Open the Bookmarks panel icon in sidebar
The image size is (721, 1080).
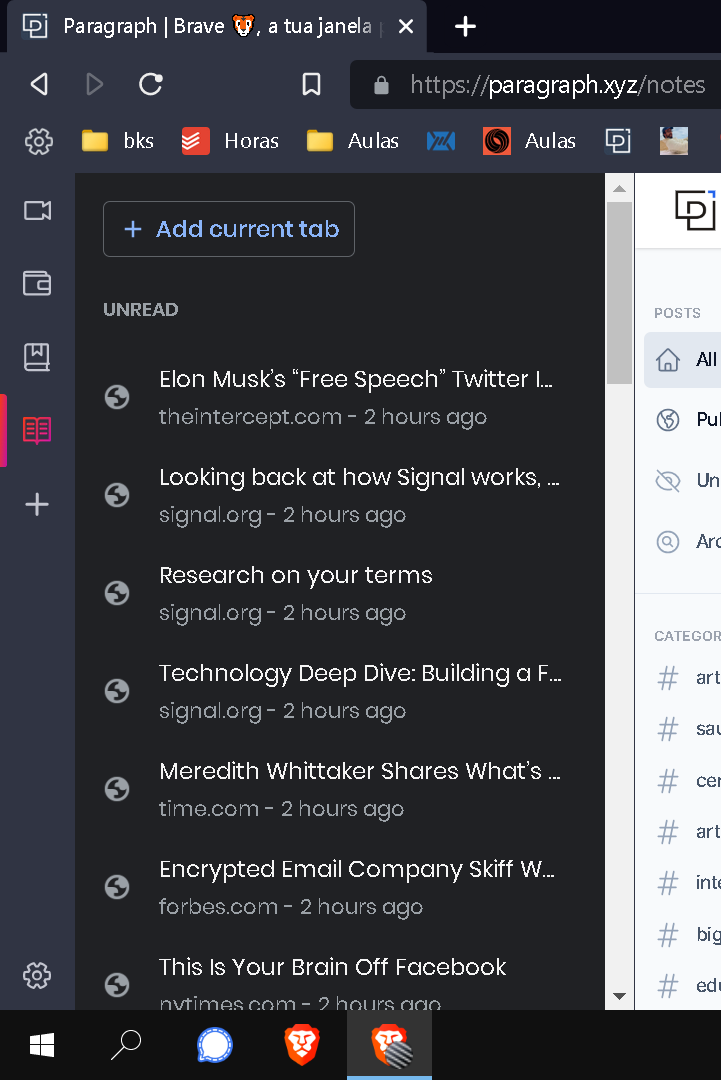37,357
